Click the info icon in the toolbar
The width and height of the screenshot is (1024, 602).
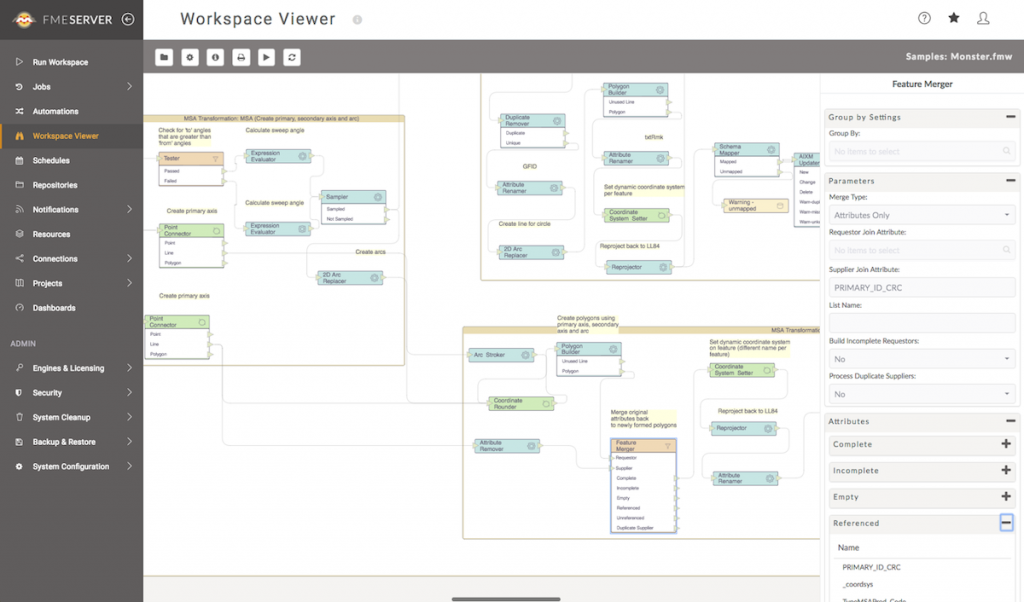click(x=215, y=57)
